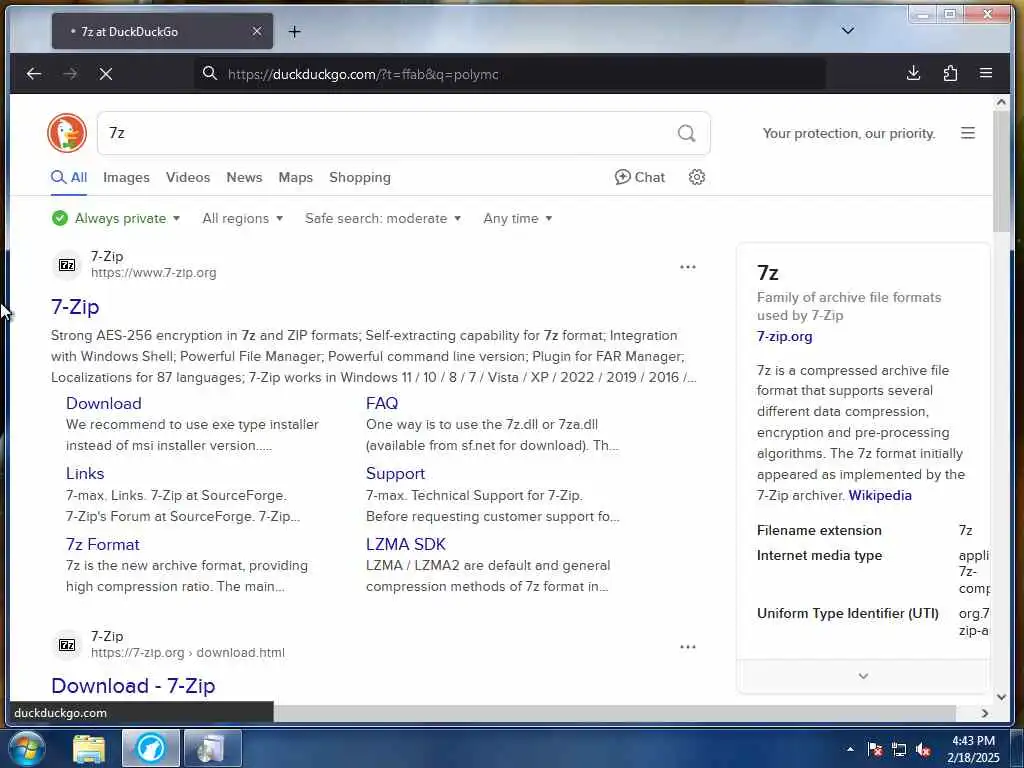Switch to Maps results tab

pyautogui.click(x=295, y=177)
